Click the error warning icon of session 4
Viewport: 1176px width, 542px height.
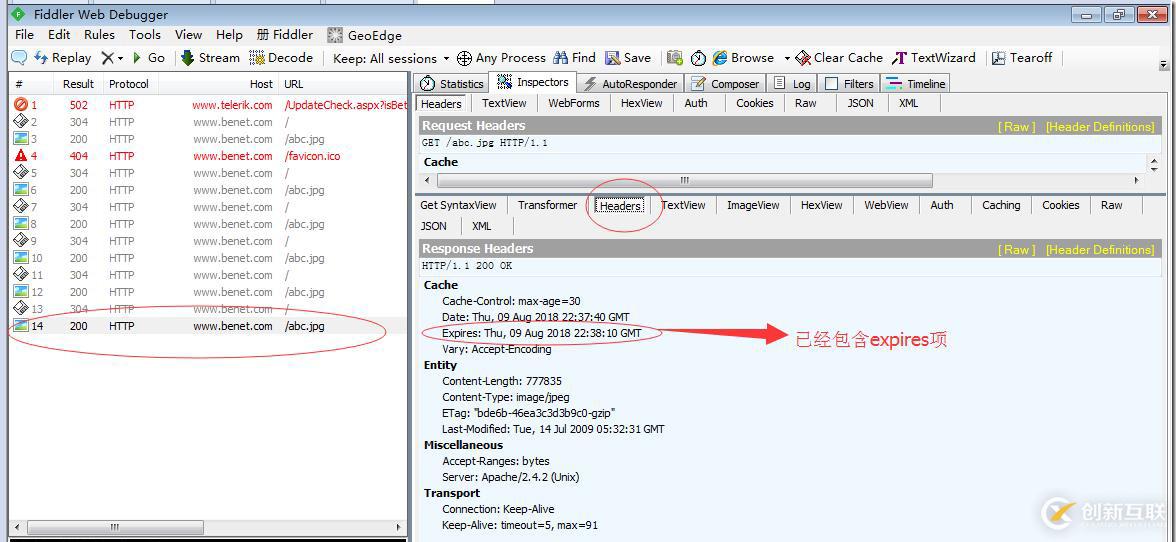point(20,156)
